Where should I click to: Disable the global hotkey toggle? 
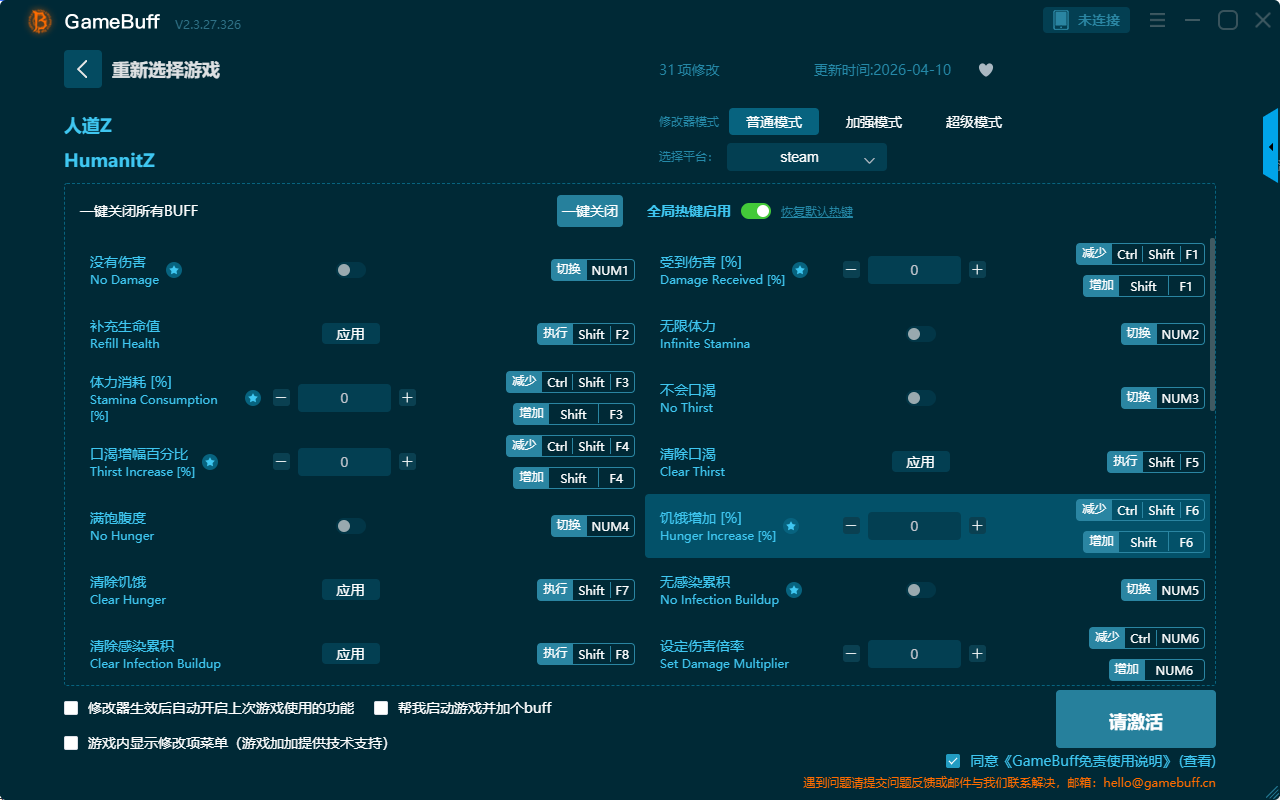[x=756, y=211]
